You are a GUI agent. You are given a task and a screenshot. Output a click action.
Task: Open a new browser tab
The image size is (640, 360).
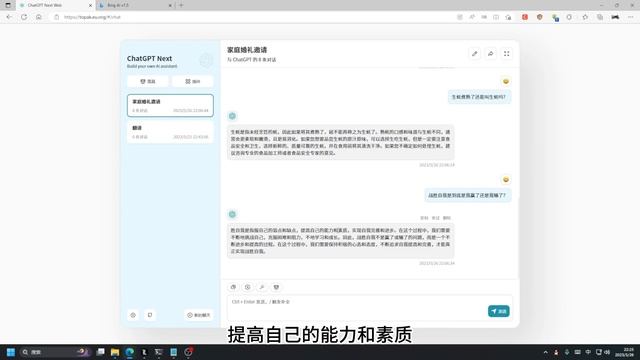coord(181,5)
